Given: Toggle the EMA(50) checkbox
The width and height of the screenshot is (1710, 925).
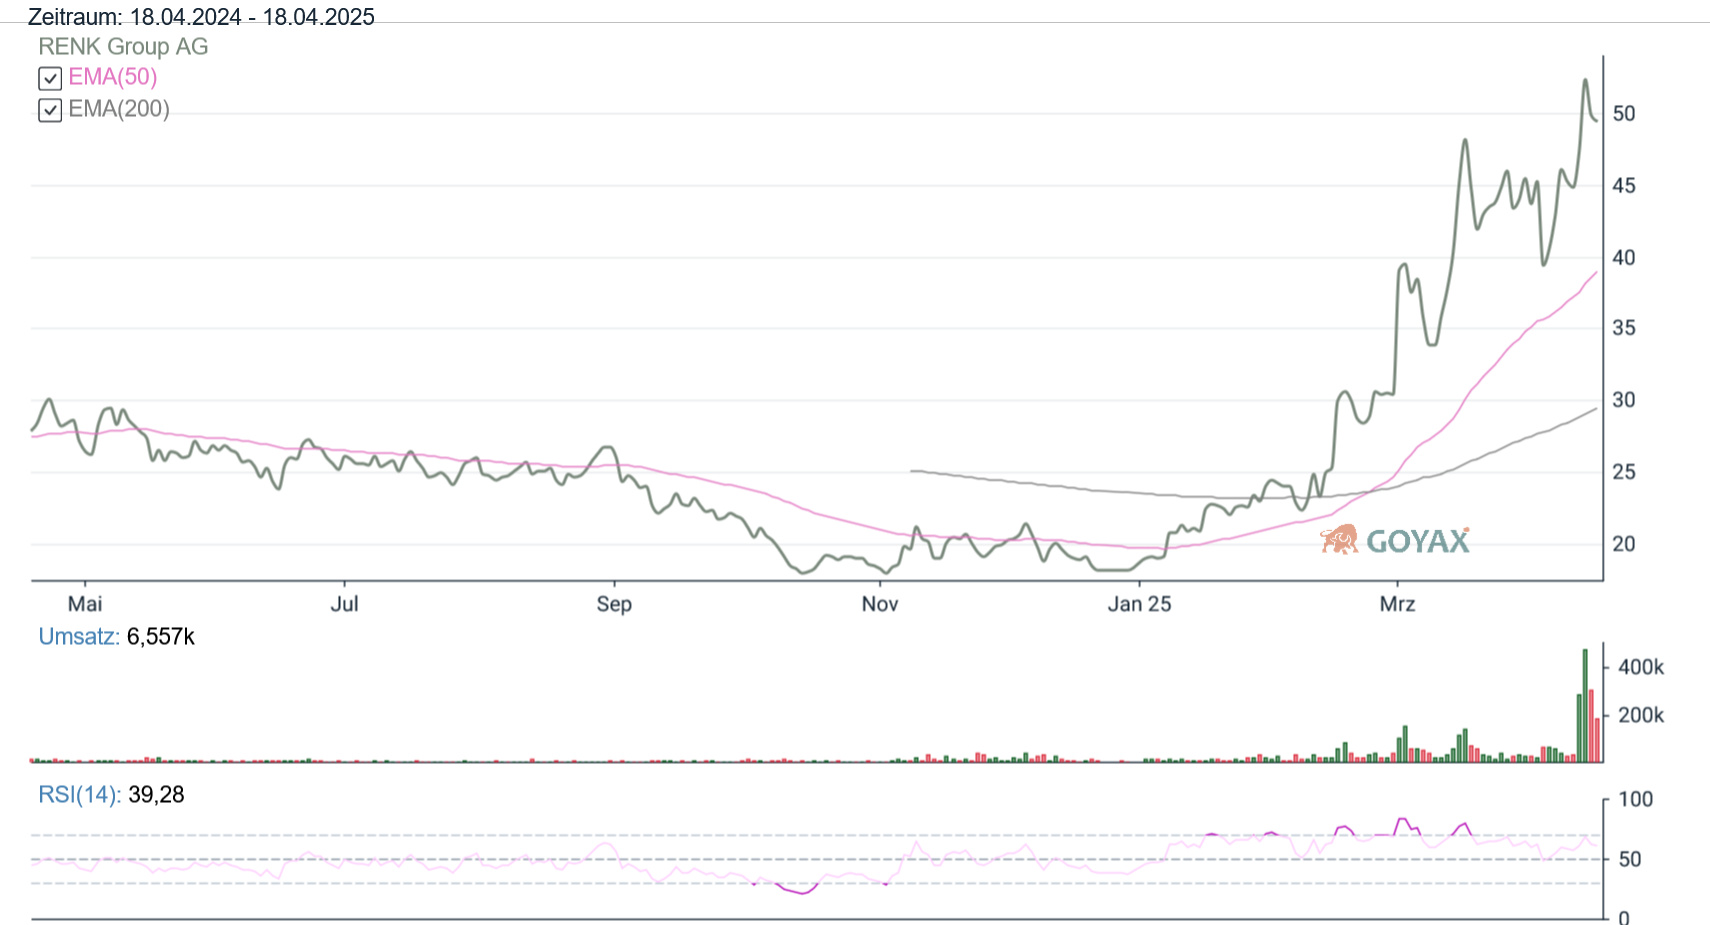Looking at the screenshot, I should (50, 78).
